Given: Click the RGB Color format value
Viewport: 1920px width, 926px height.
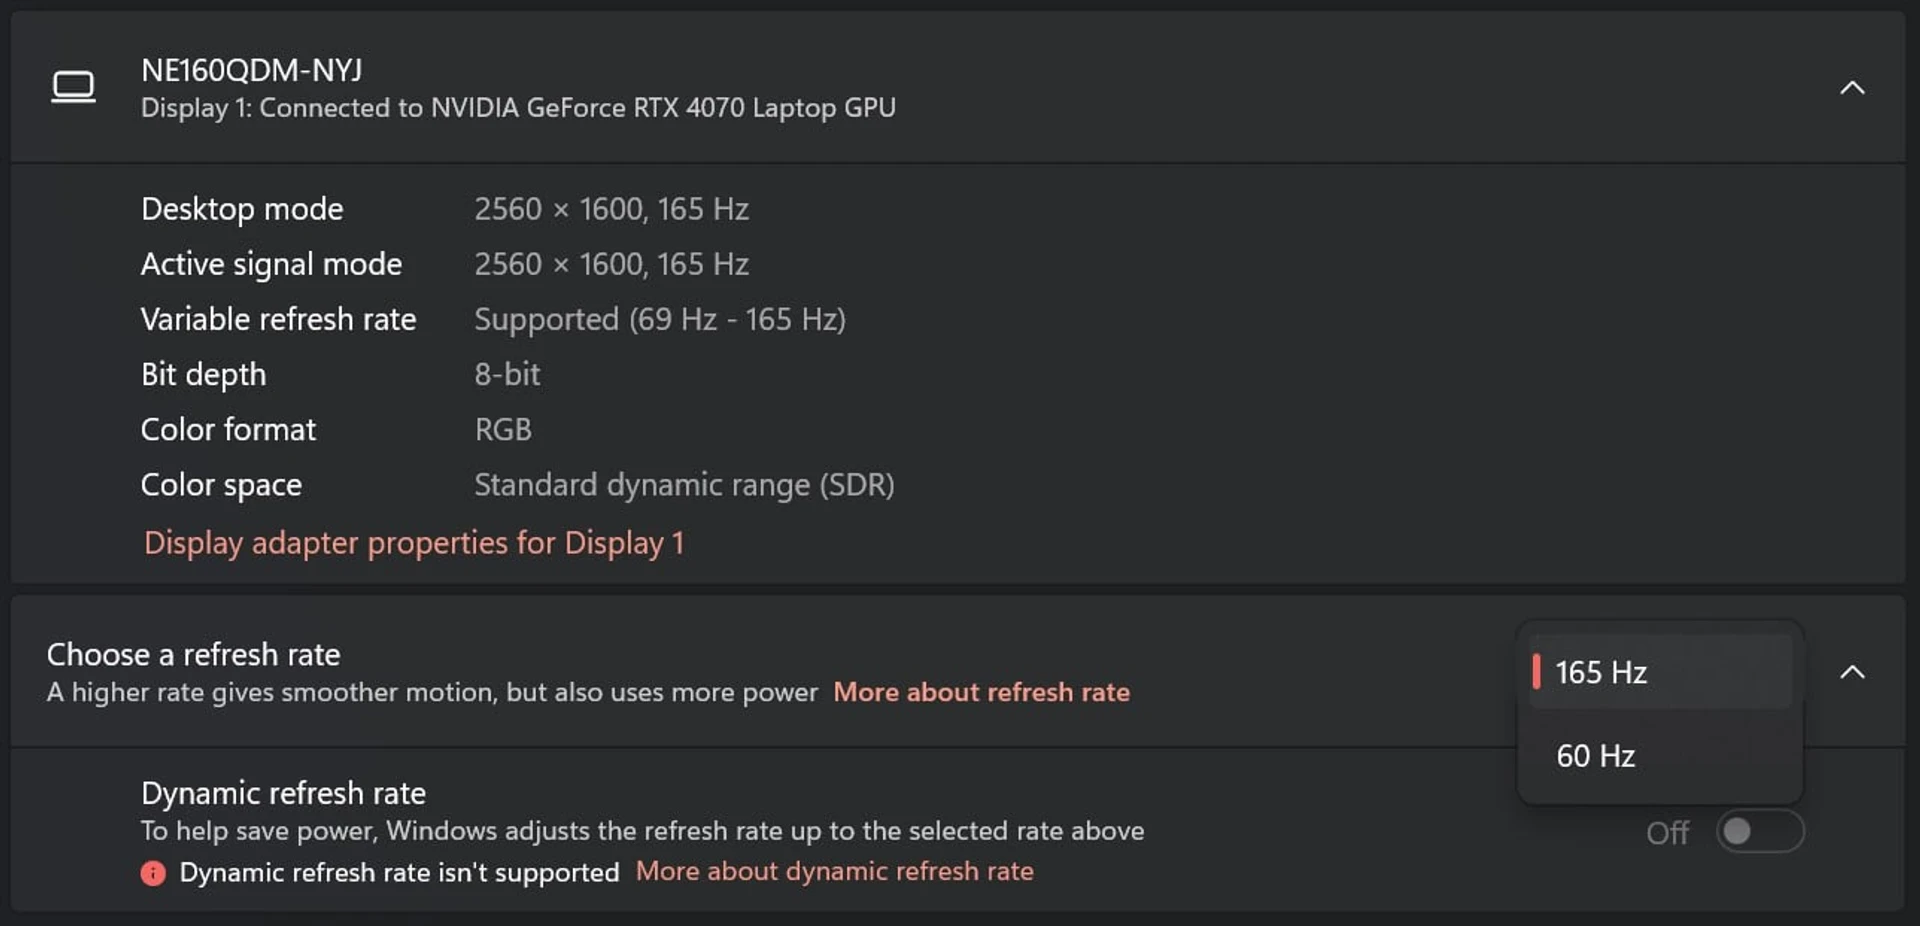Looking at the screenshot, I should tap(503, 429).
